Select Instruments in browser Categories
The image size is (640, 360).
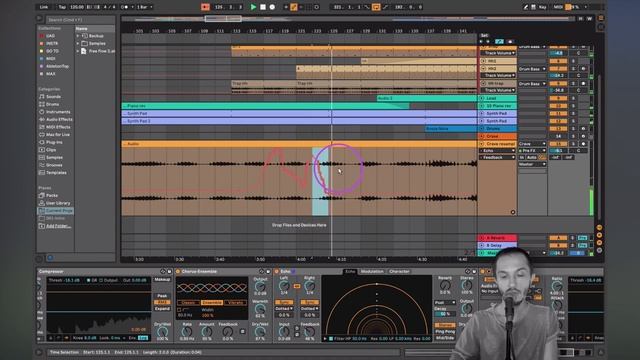pos(58,112)
